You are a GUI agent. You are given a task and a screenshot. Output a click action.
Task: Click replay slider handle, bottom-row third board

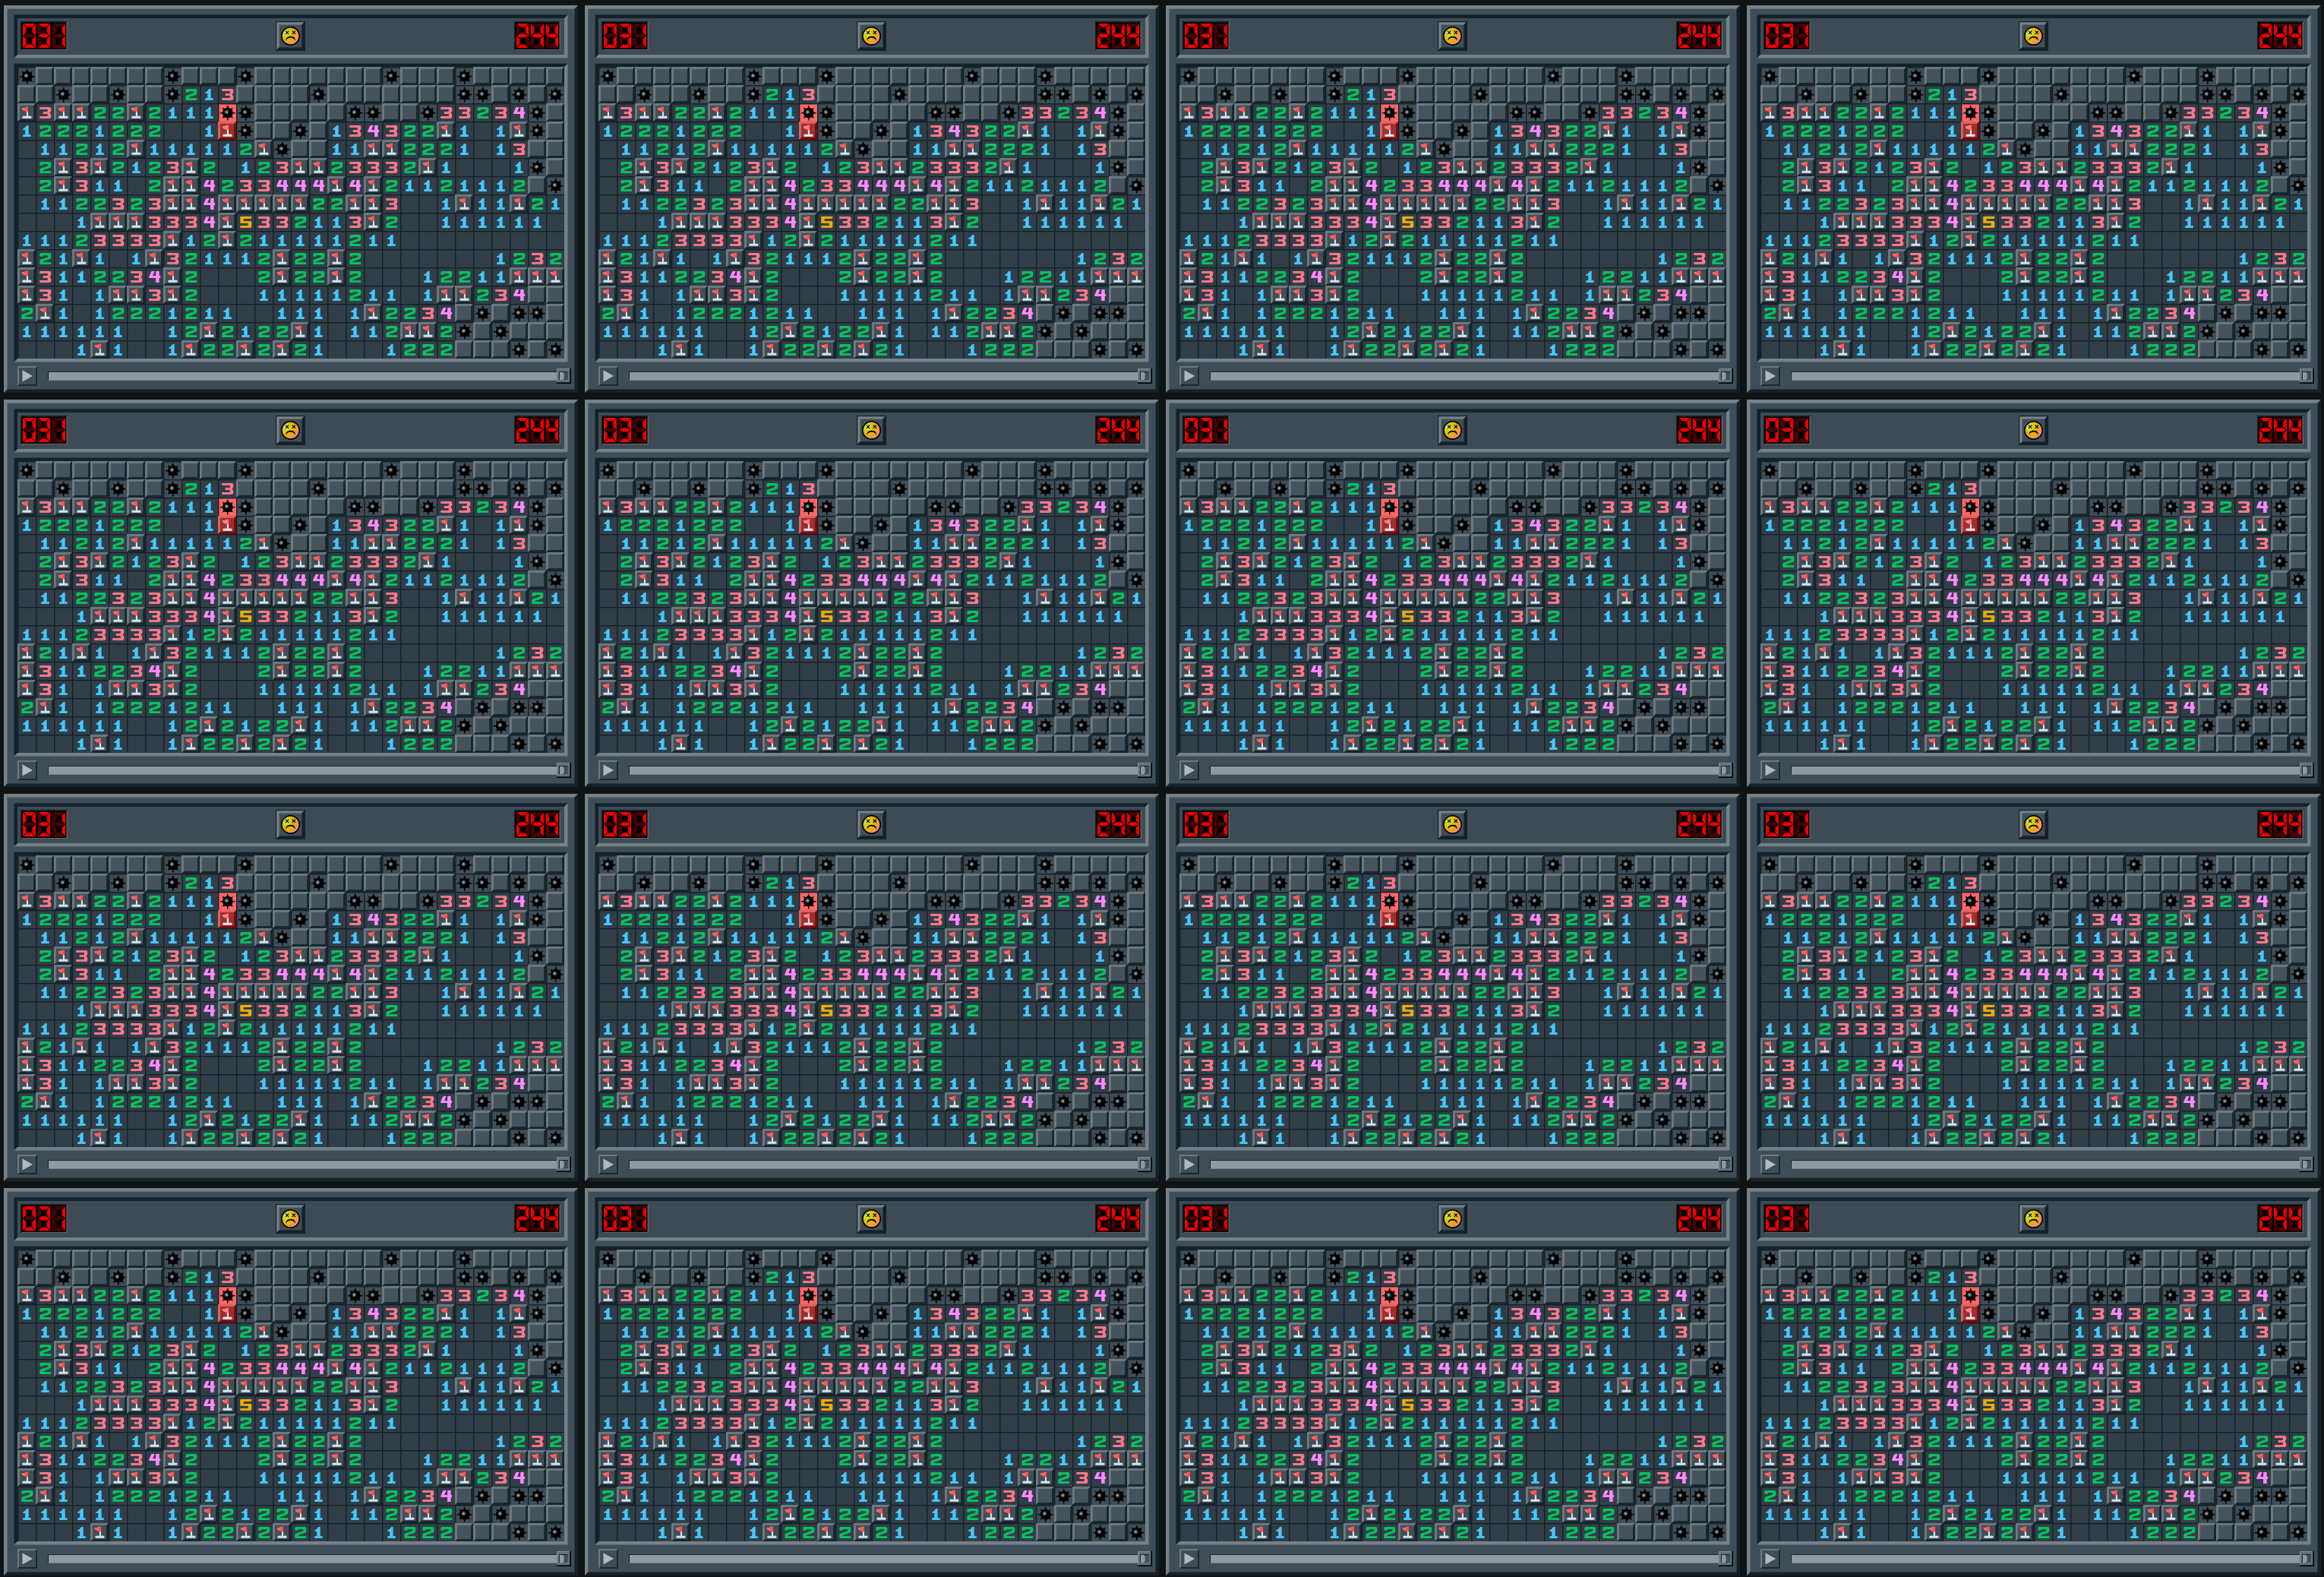pos(1725,1558)
